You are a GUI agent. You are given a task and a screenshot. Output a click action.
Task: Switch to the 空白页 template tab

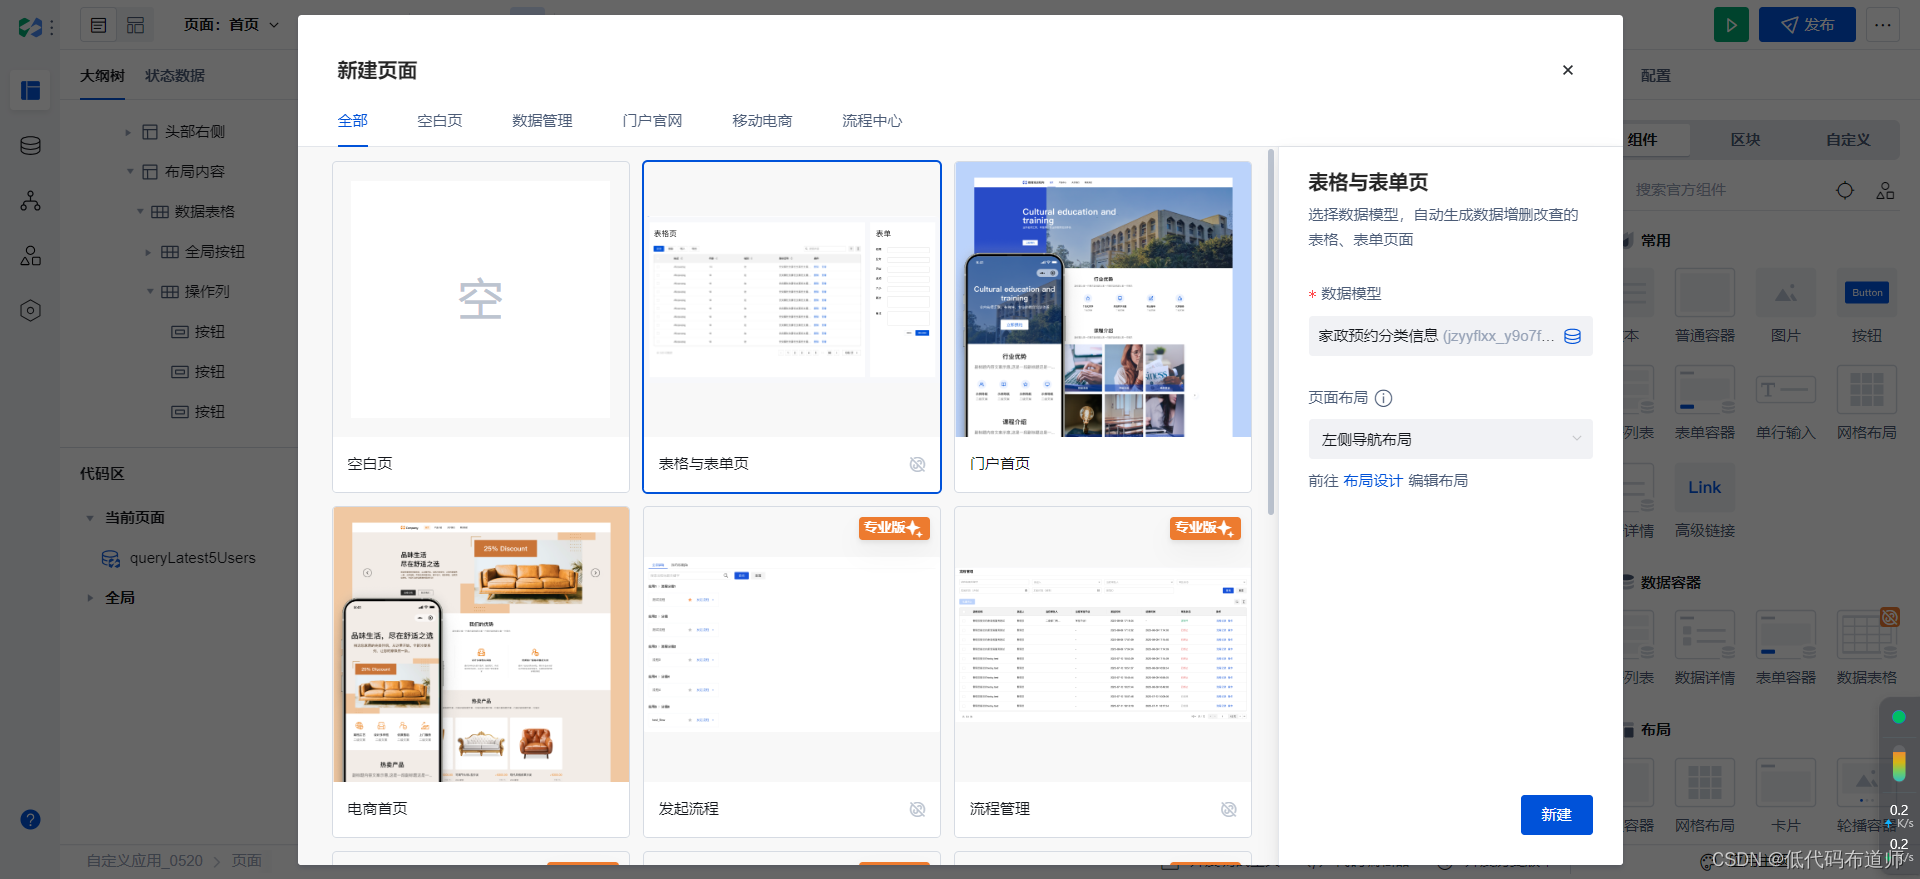click(x=440, y=121)
